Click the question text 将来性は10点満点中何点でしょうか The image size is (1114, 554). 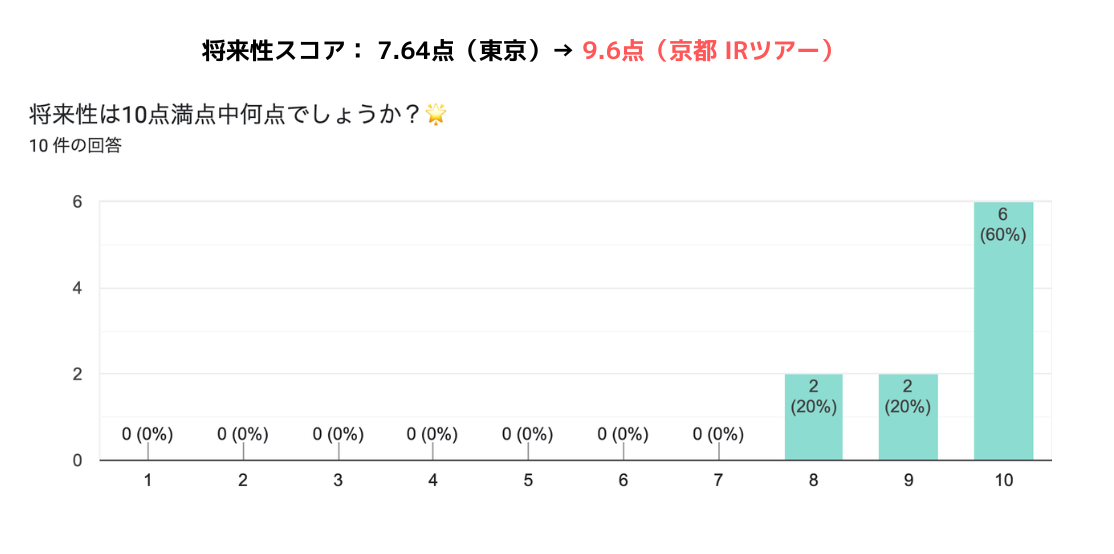coord(224,115)
